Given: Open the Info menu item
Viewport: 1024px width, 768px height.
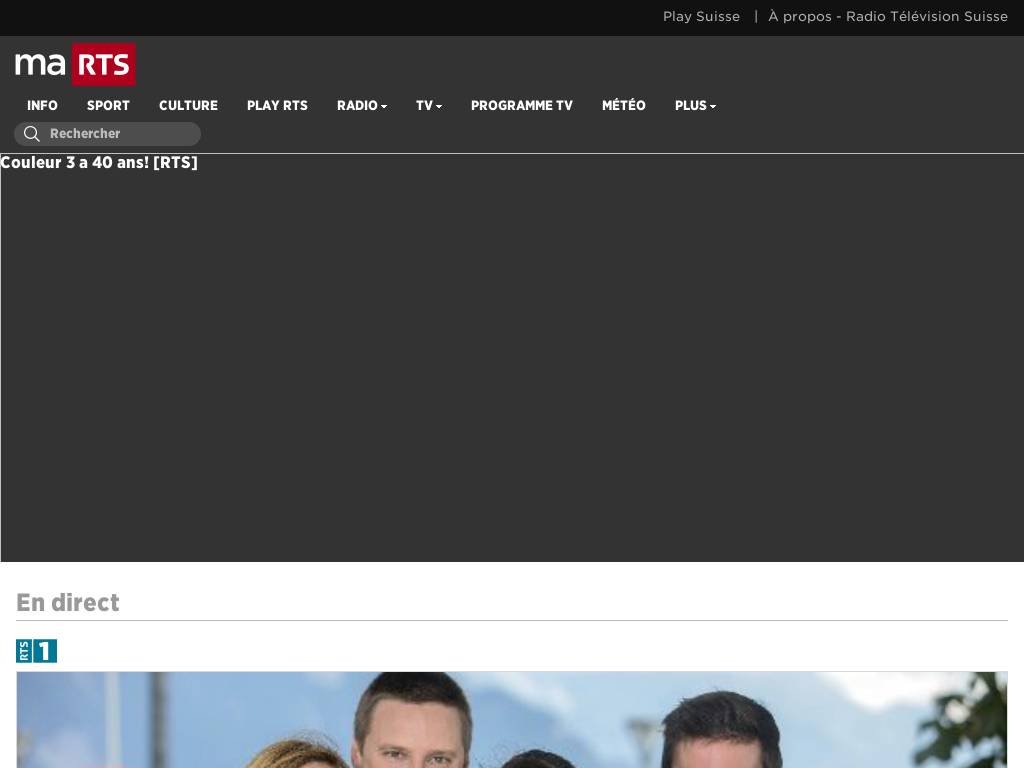Looking at the screenshot, I should pos(42,106).
